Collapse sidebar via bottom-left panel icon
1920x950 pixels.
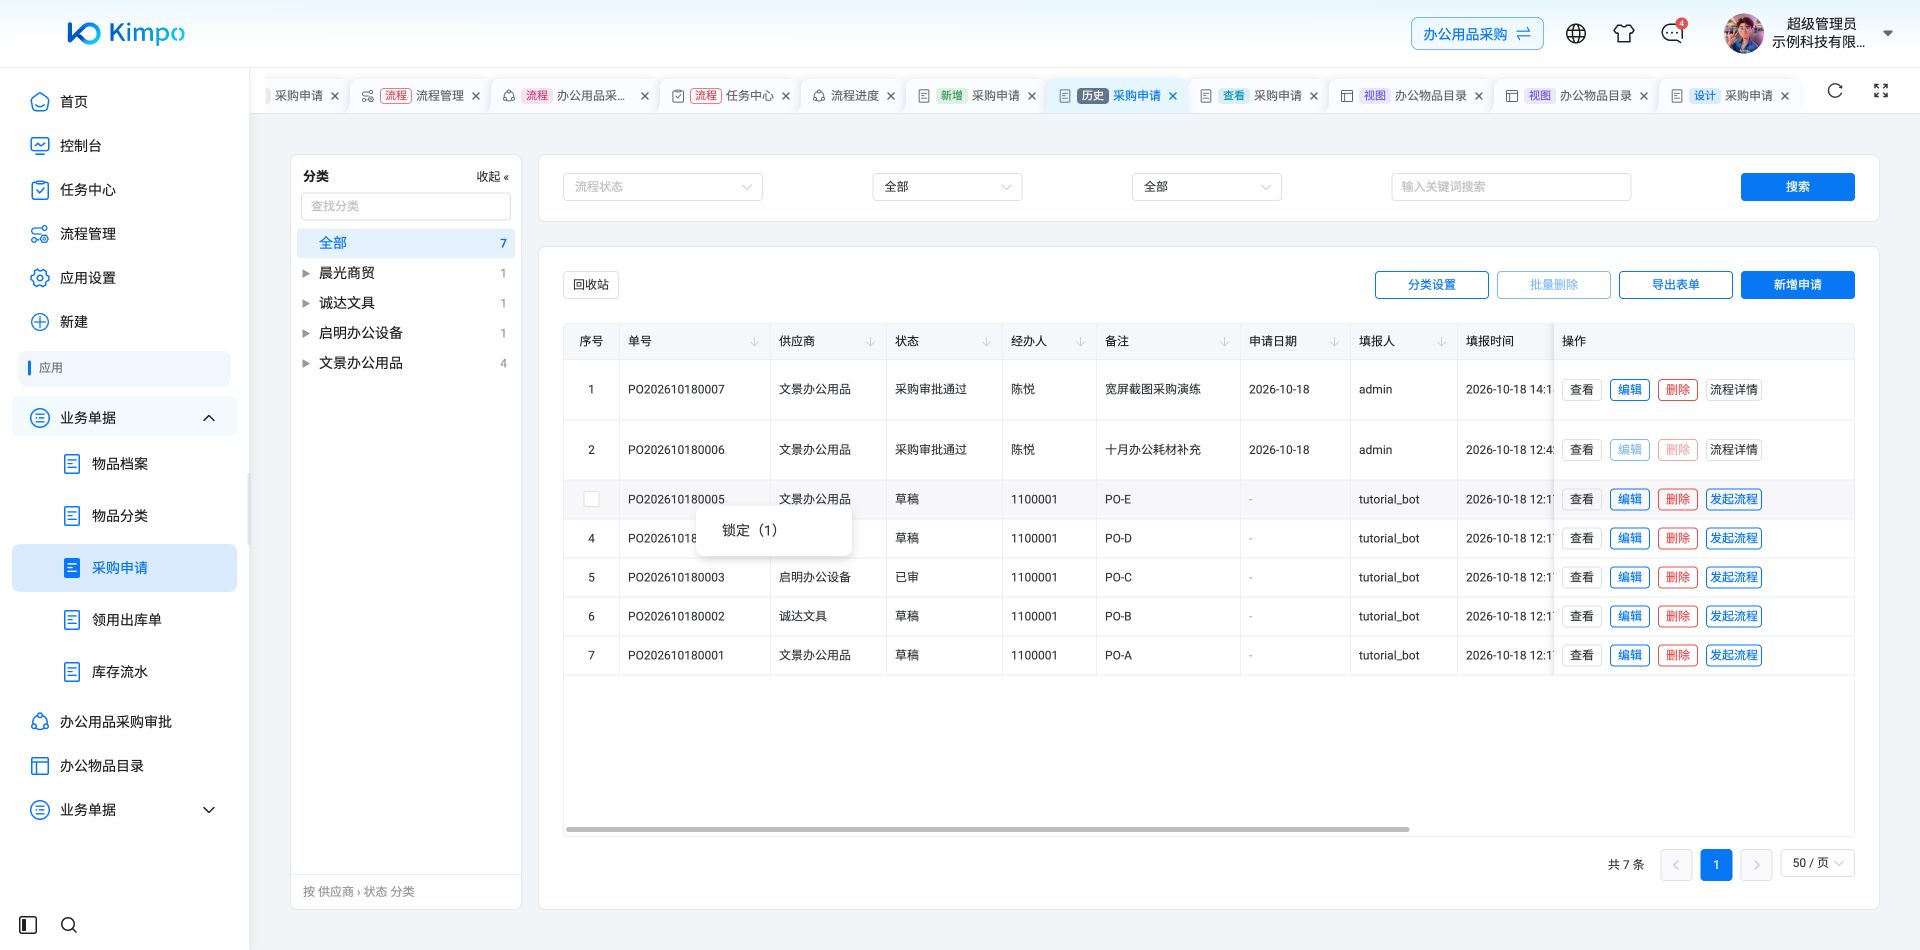[28, 925]
